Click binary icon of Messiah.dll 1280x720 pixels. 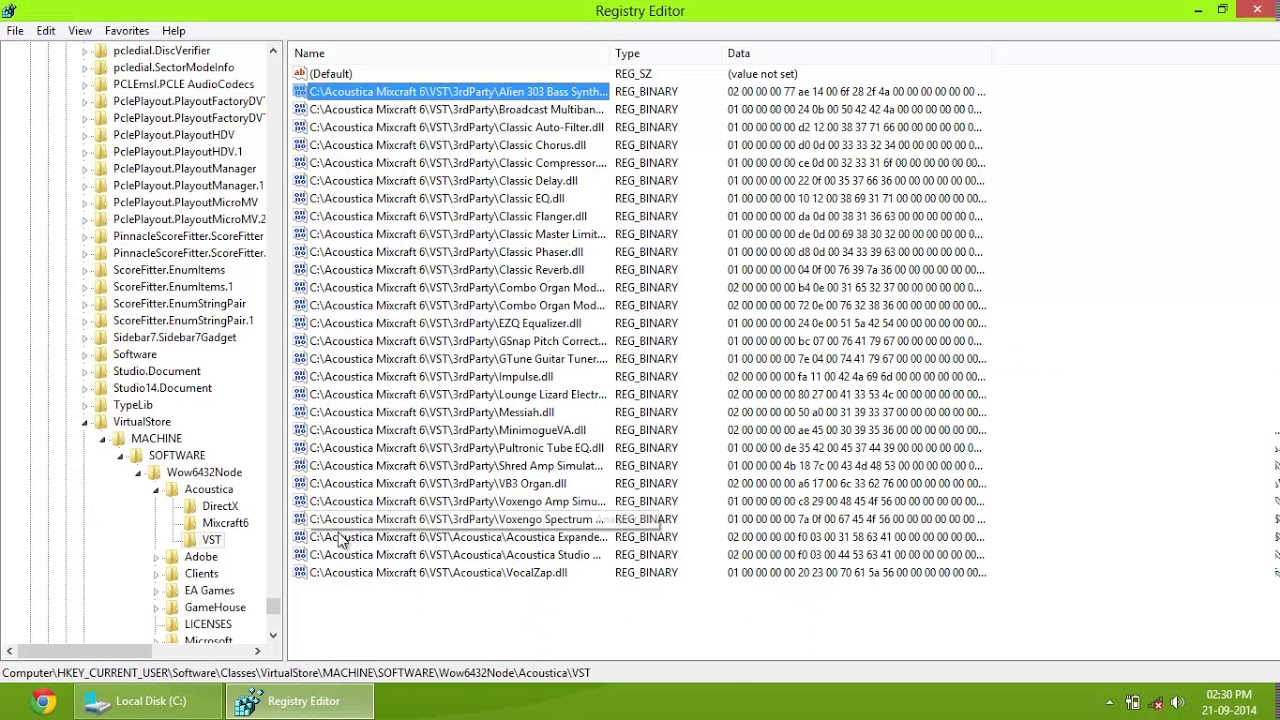[x=300, y=412]
